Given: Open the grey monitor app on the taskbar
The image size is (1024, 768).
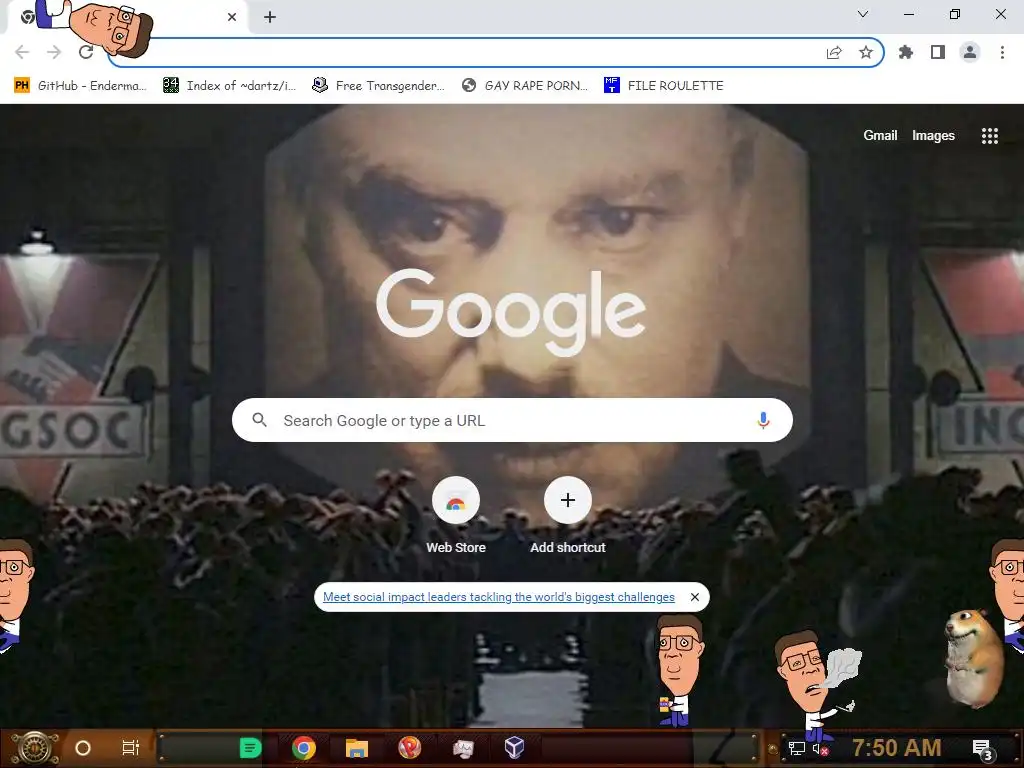Looking at the screenshot, I should [463, 748].
